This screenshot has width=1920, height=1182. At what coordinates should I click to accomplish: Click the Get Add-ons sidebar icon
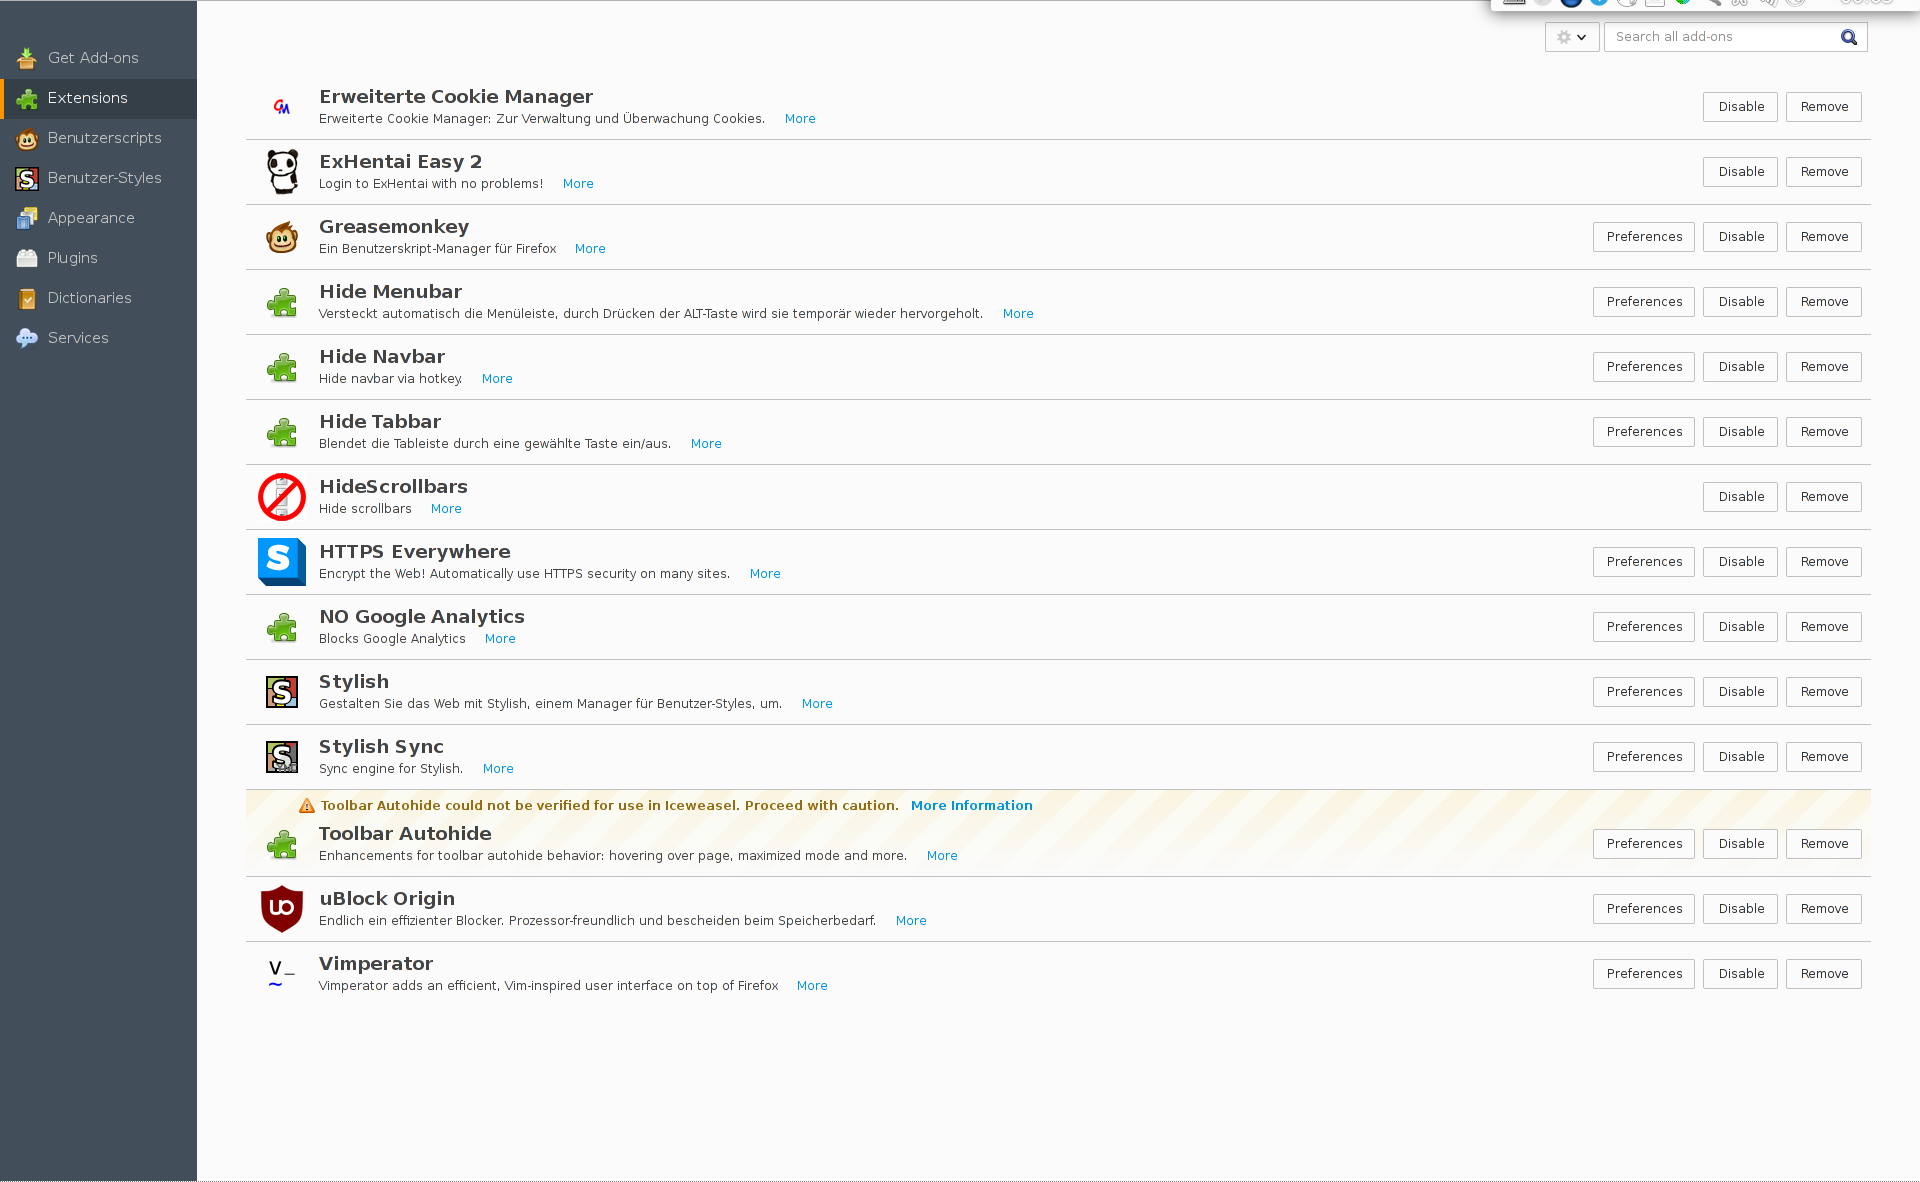coord(27,58)
